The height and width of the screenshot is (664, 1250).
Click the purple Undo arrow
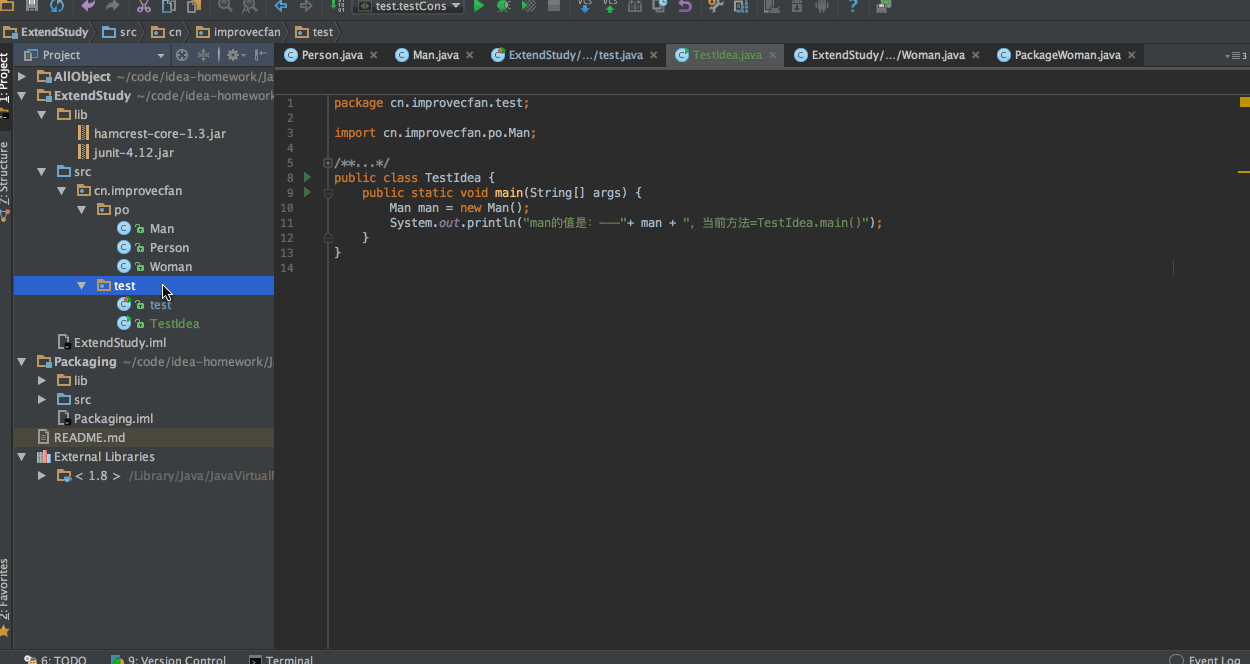pyautogui.click(x=88, y=6)
